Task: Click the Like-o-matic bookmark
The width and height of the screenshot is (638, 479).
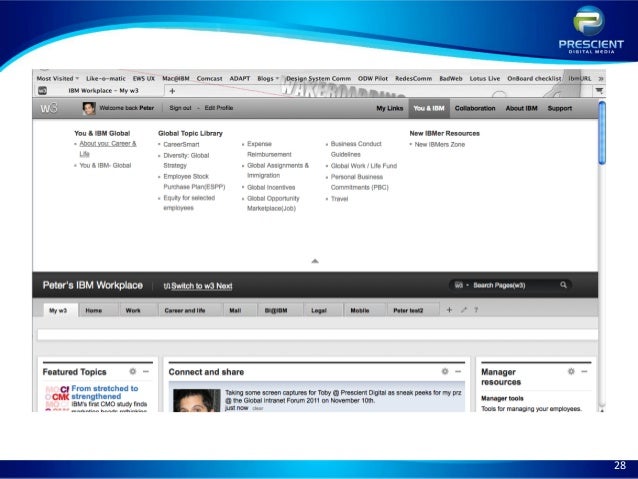Action: point(106,79)
